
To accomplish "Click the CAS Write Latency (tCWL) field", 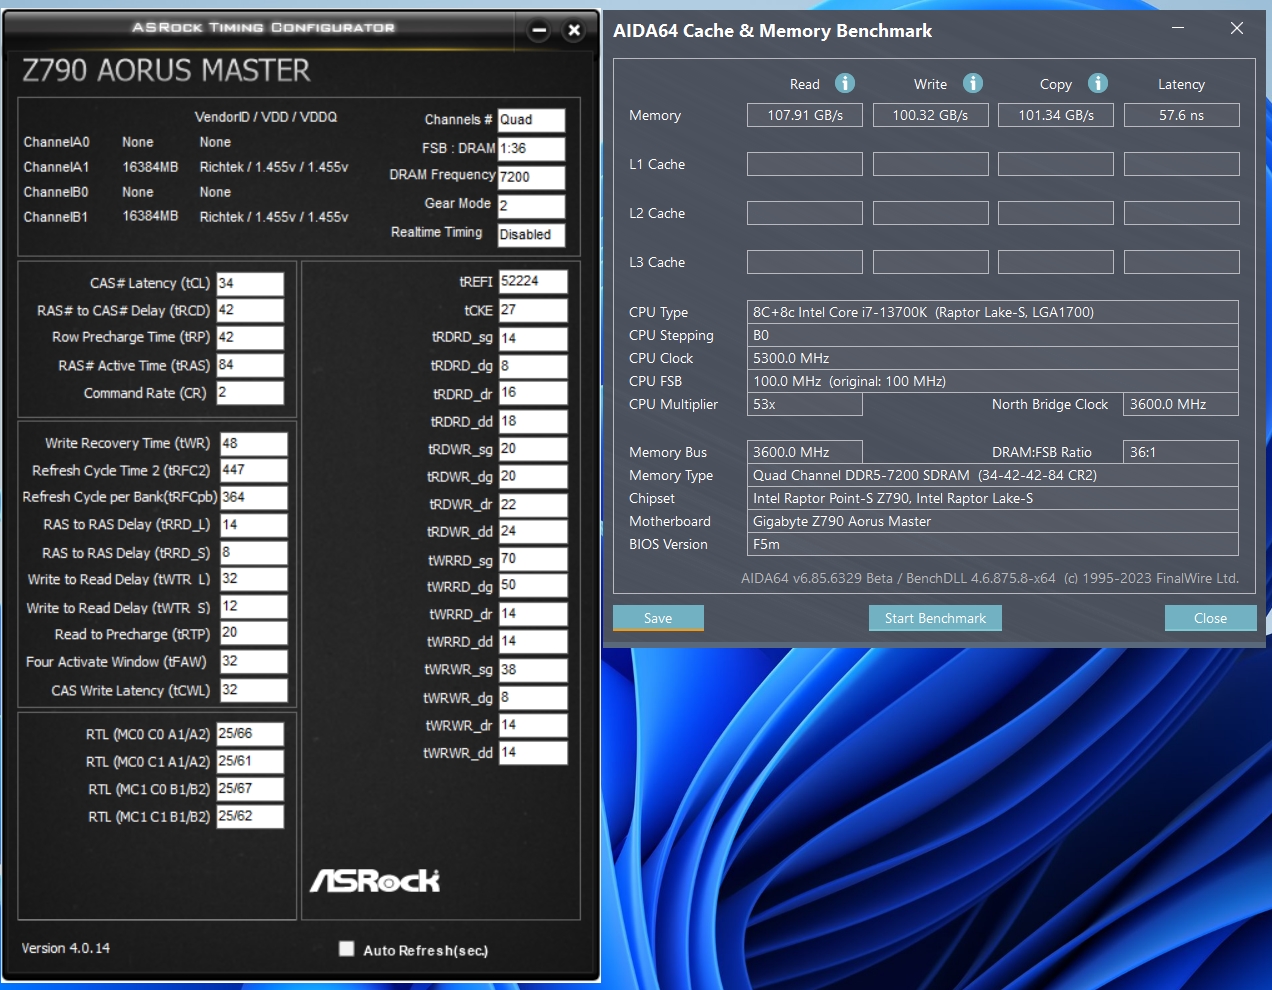I will (253, 690).
